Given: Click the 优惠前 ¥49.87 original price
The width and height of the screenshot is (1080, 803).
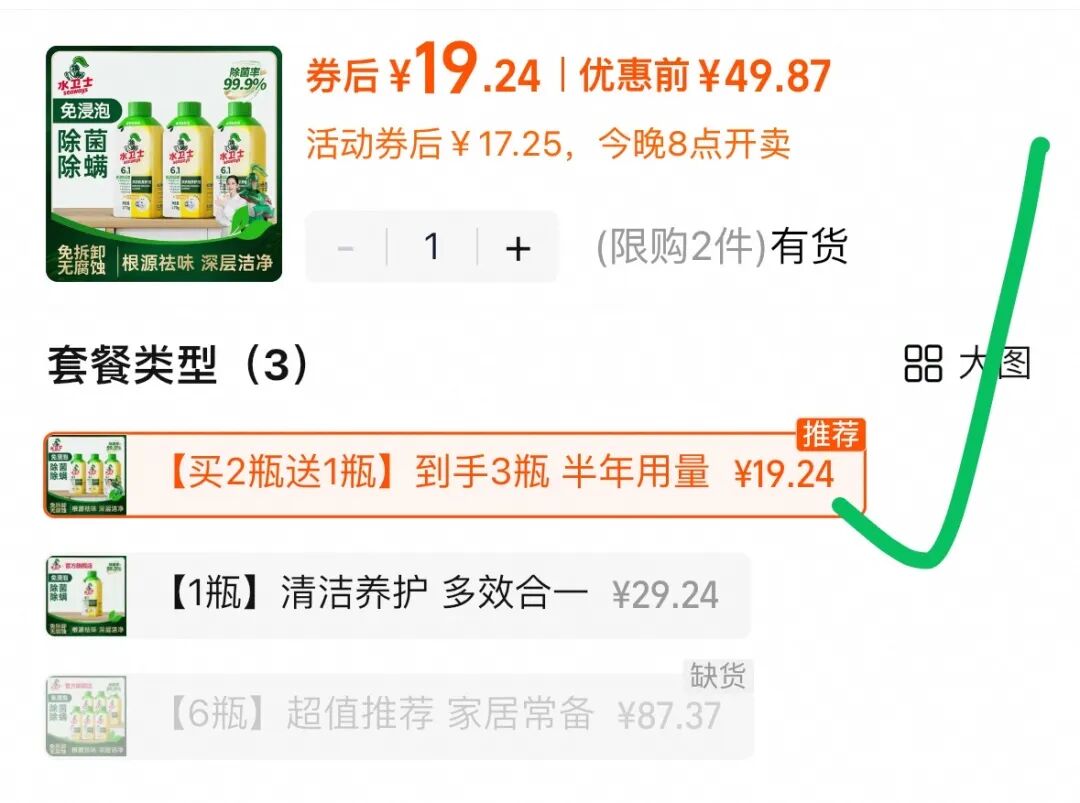Looking at the screenshot, I should [705, 76].
